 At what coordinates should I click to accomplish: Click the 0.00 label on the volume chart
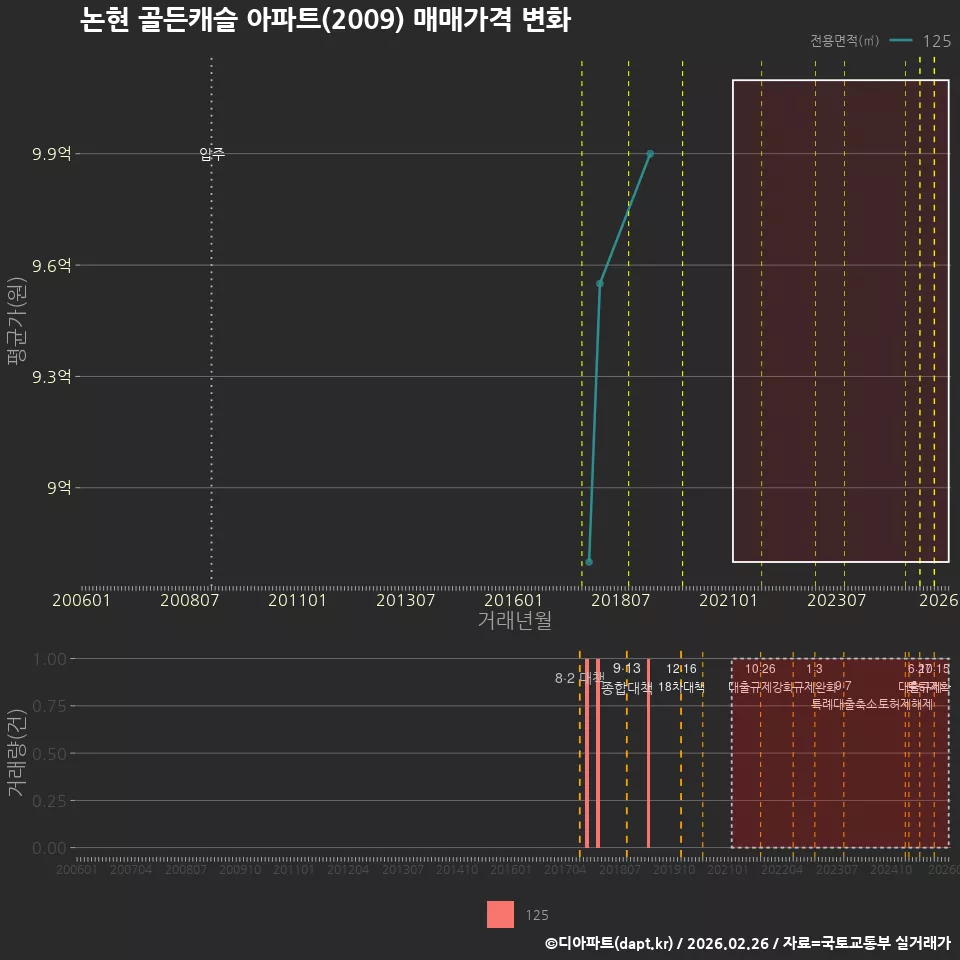coord(50,848)
